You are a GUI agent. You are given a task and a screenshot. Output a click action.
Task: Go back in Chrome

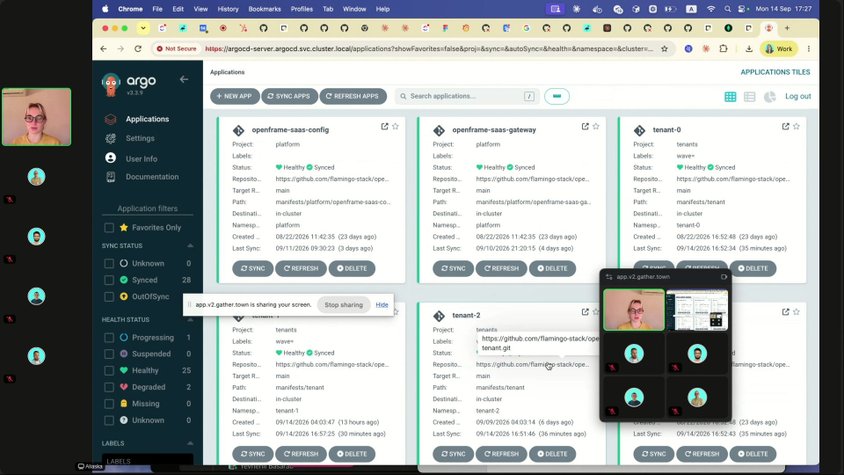coord(103,48)
